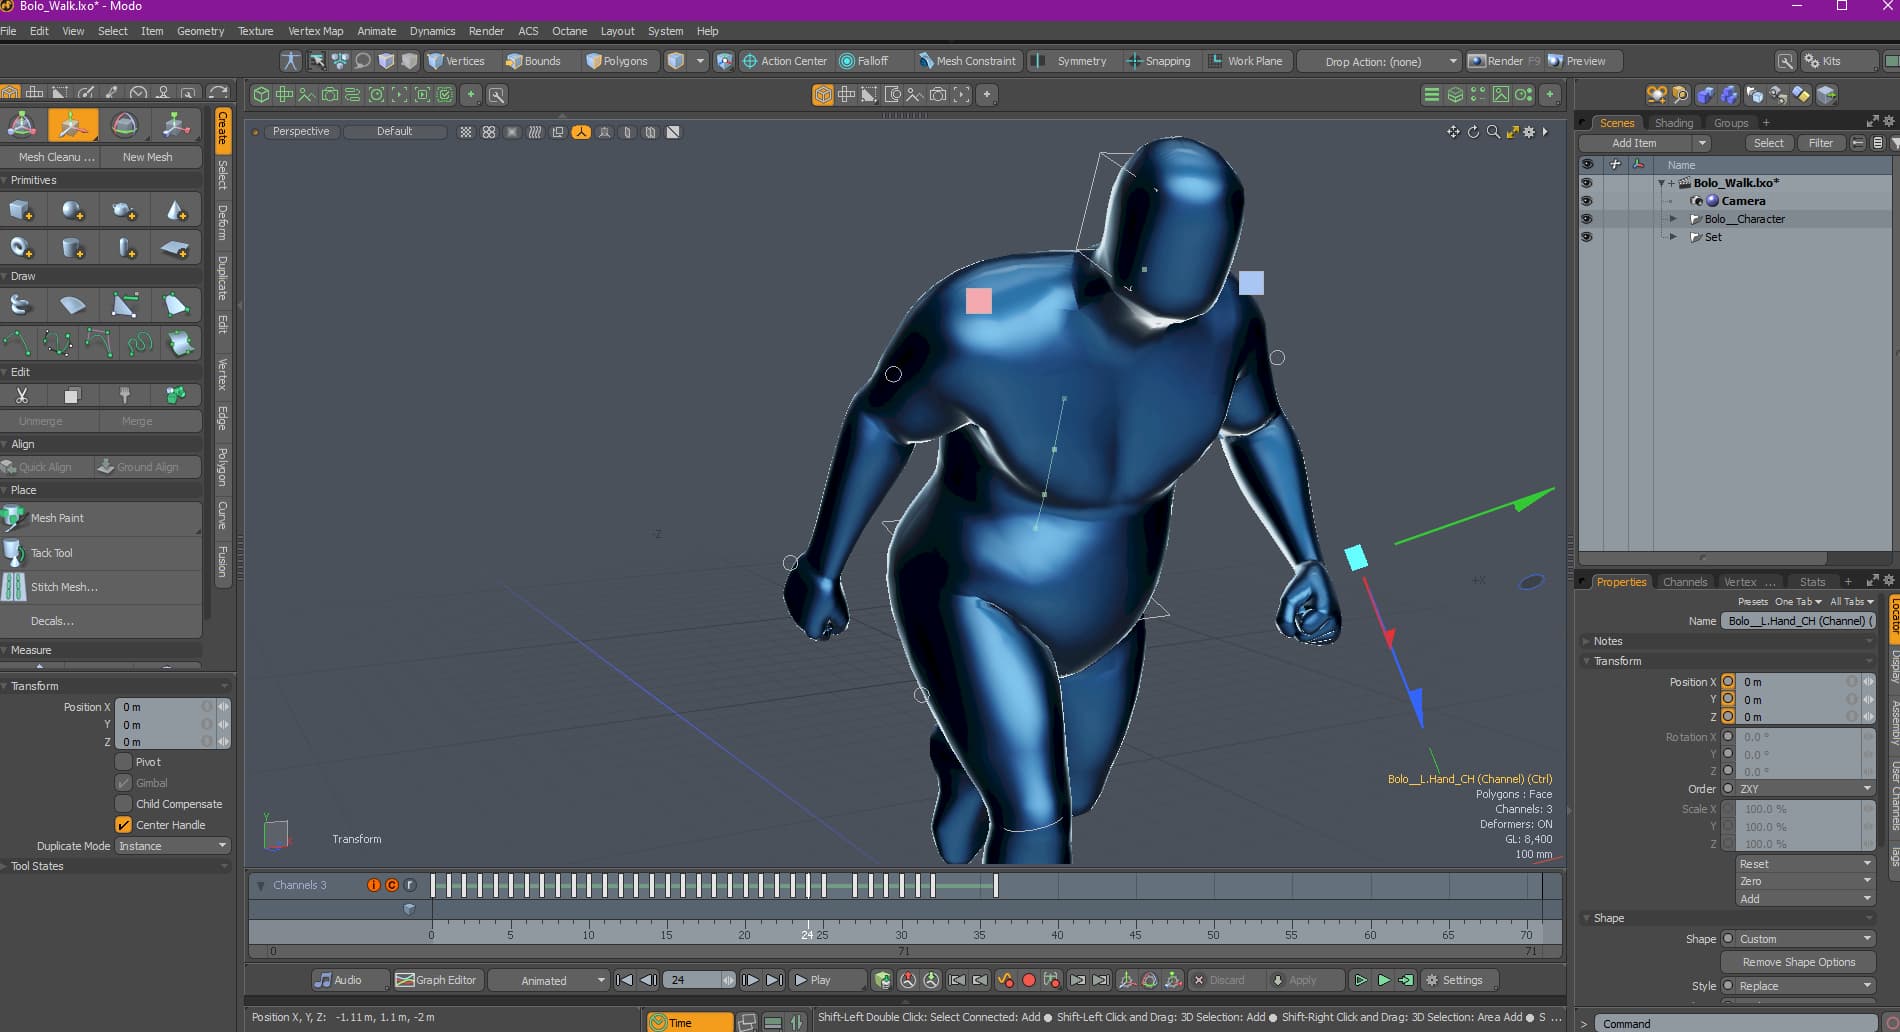Disable Center Handle checkbox
Image resolution: width=1900 pixels, height=1032 pixels.
pos(124,825)
